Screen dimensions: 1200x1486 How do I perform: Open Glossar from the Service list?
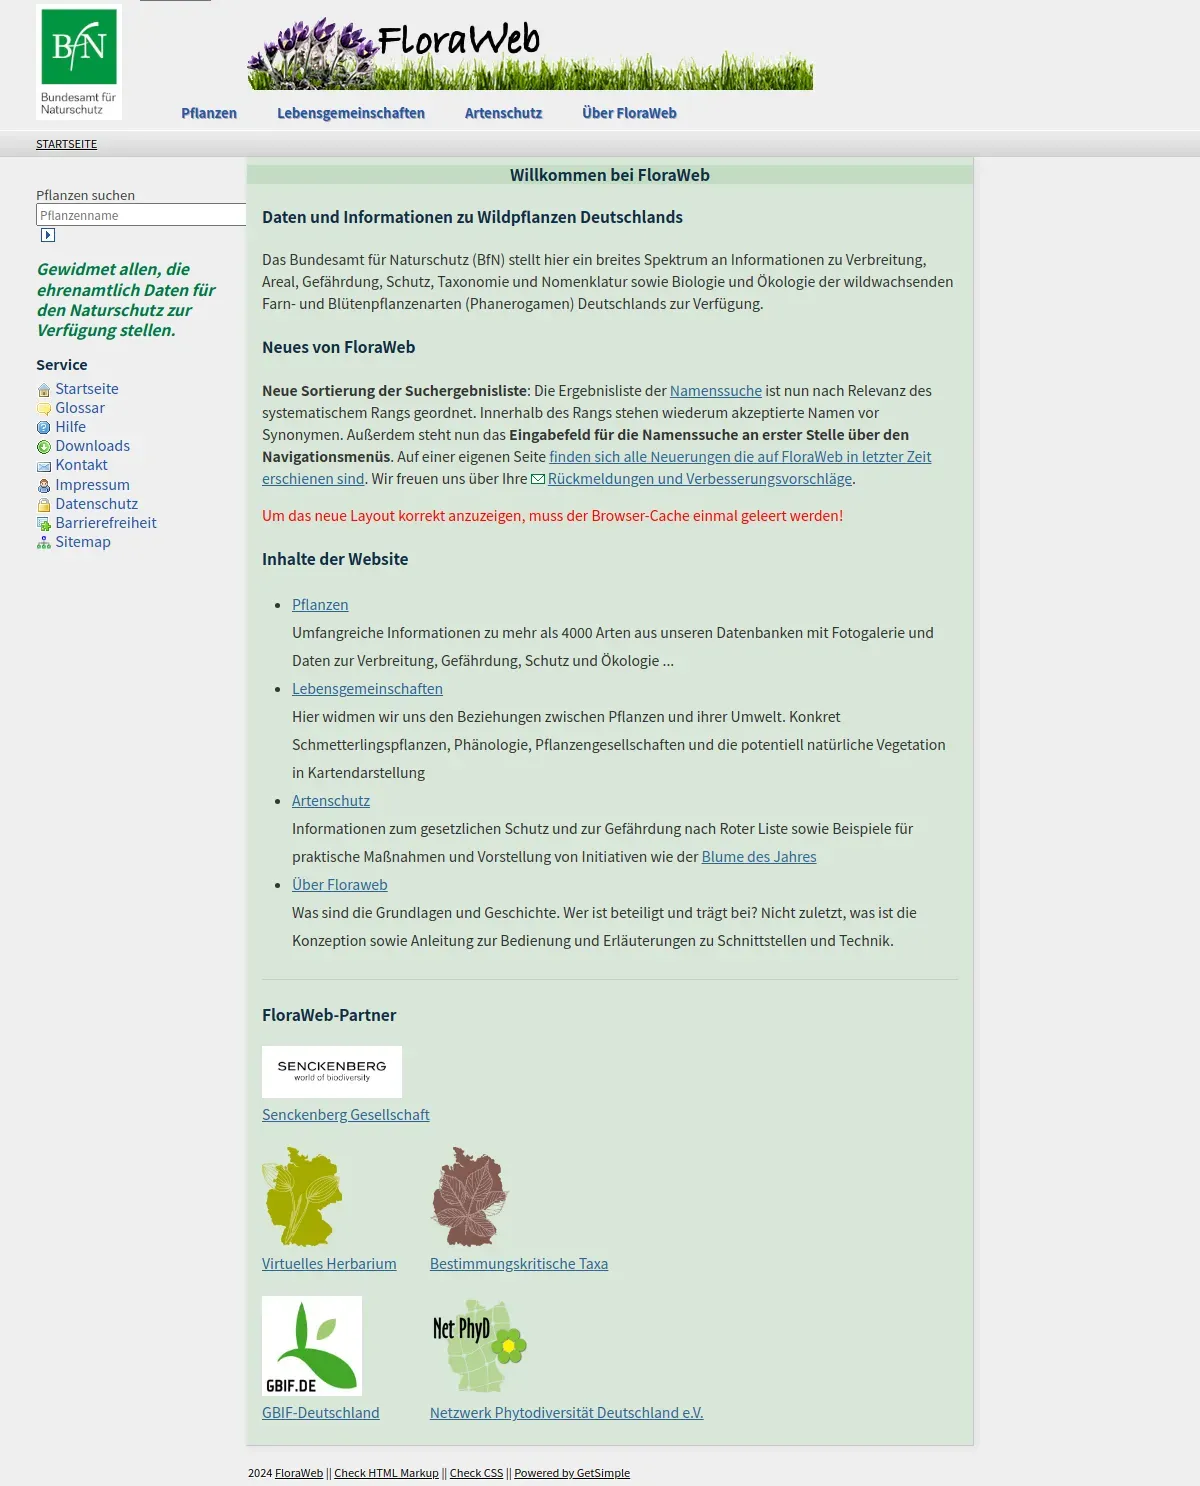[x=80, y=408]
